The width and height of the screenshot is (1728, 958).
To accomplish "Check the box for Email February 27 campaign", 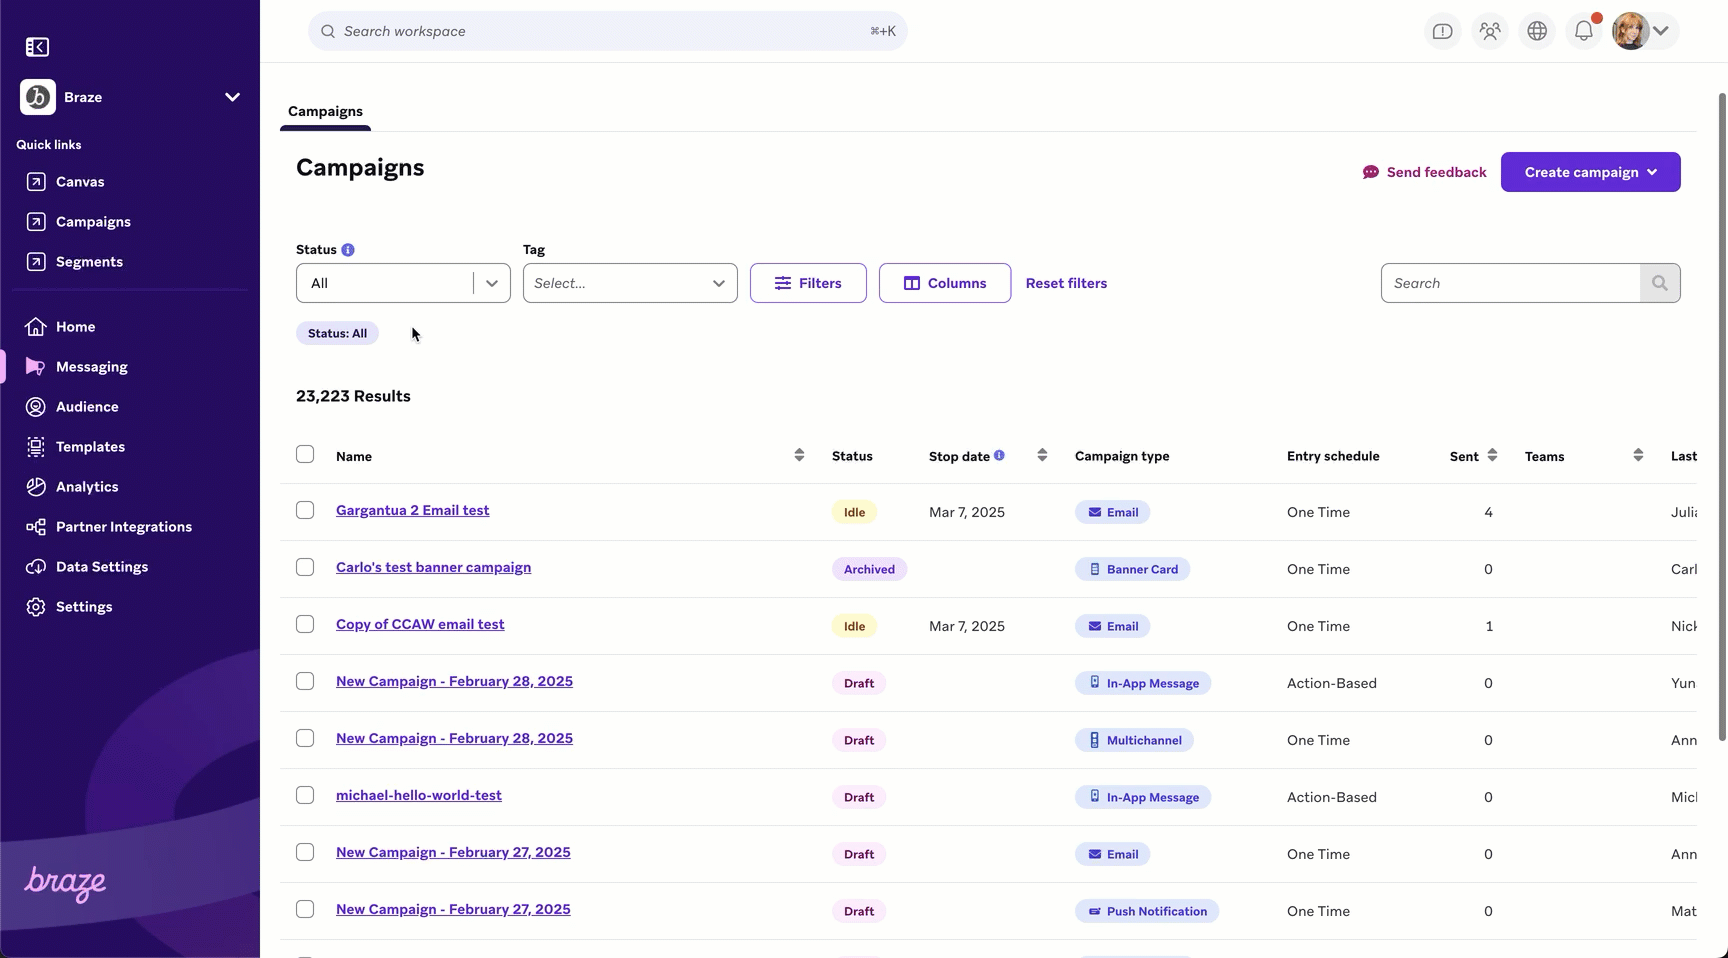I will [x=305, y=852].
